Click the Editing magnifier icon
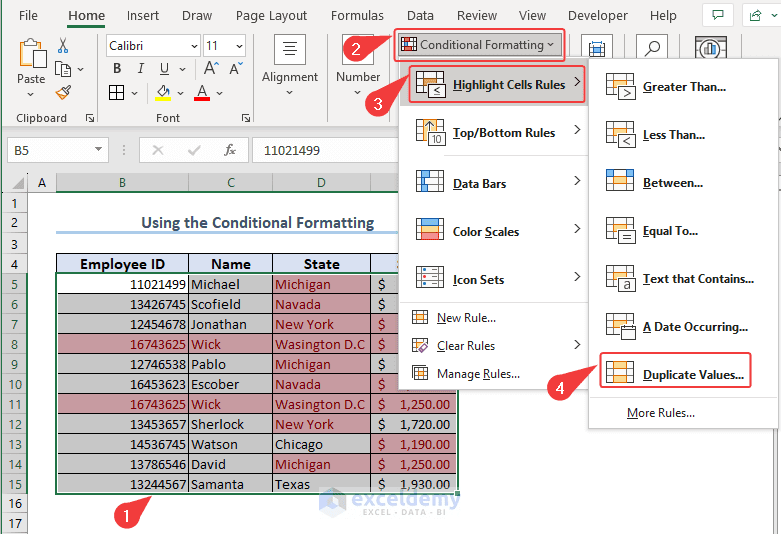Viewport: 781px width, 534px height. tap(651, 48)
